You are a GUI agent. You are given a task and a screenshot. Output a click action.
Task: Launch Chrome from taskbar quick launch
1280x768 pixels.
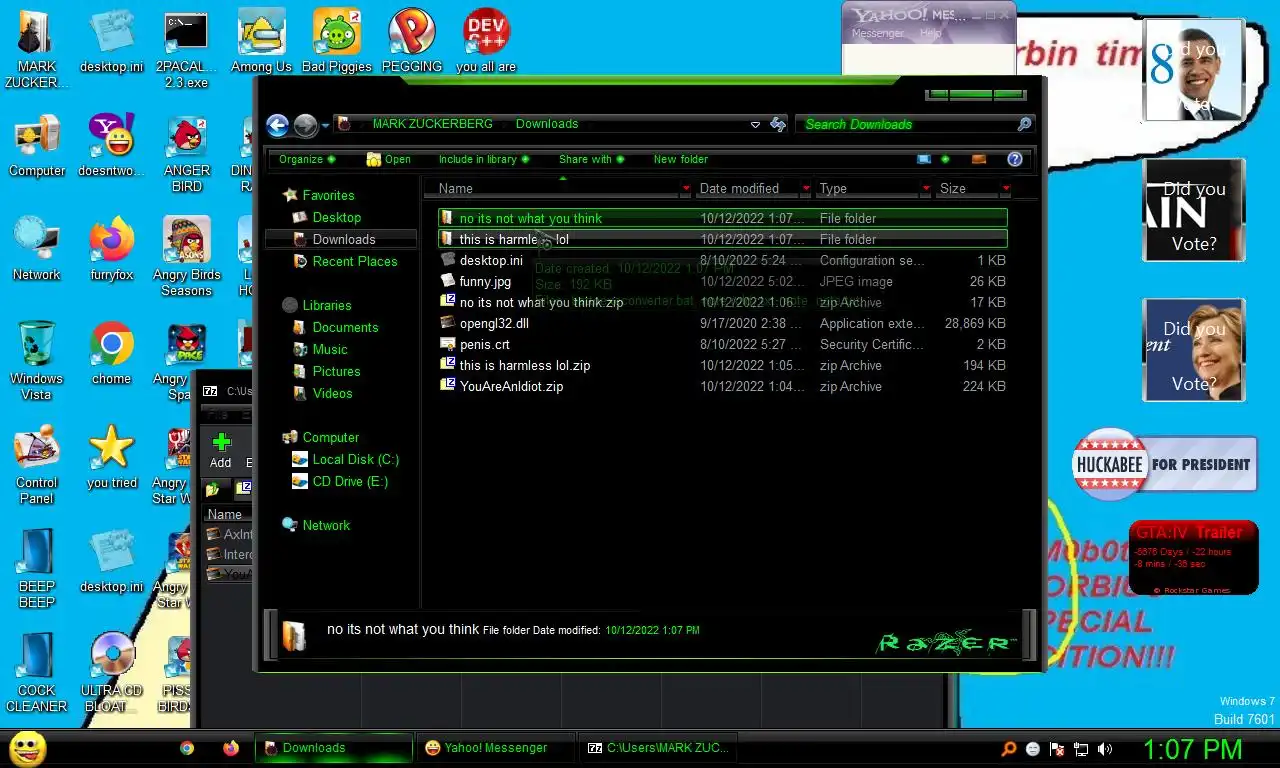click(x=187, y=748)
